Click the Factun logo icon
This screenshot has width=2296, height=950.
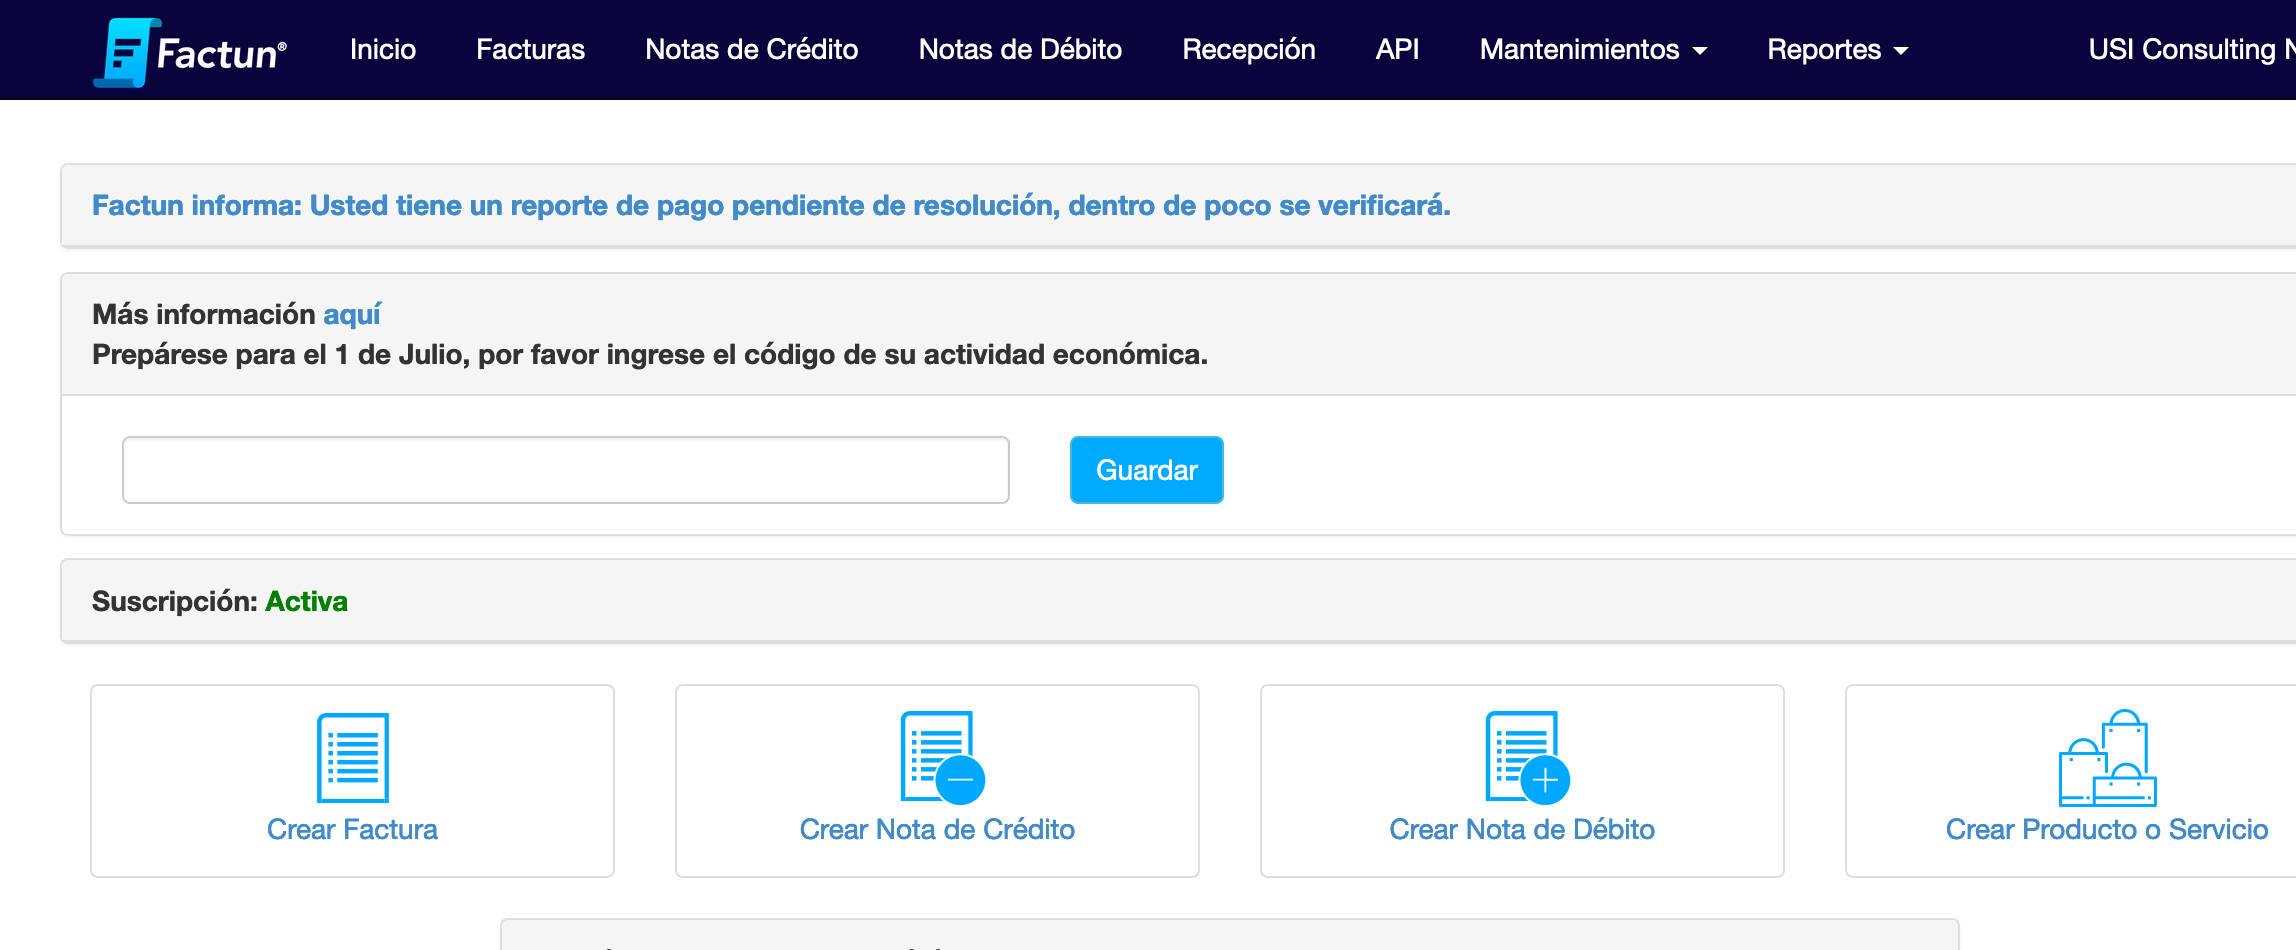(125, 52)
